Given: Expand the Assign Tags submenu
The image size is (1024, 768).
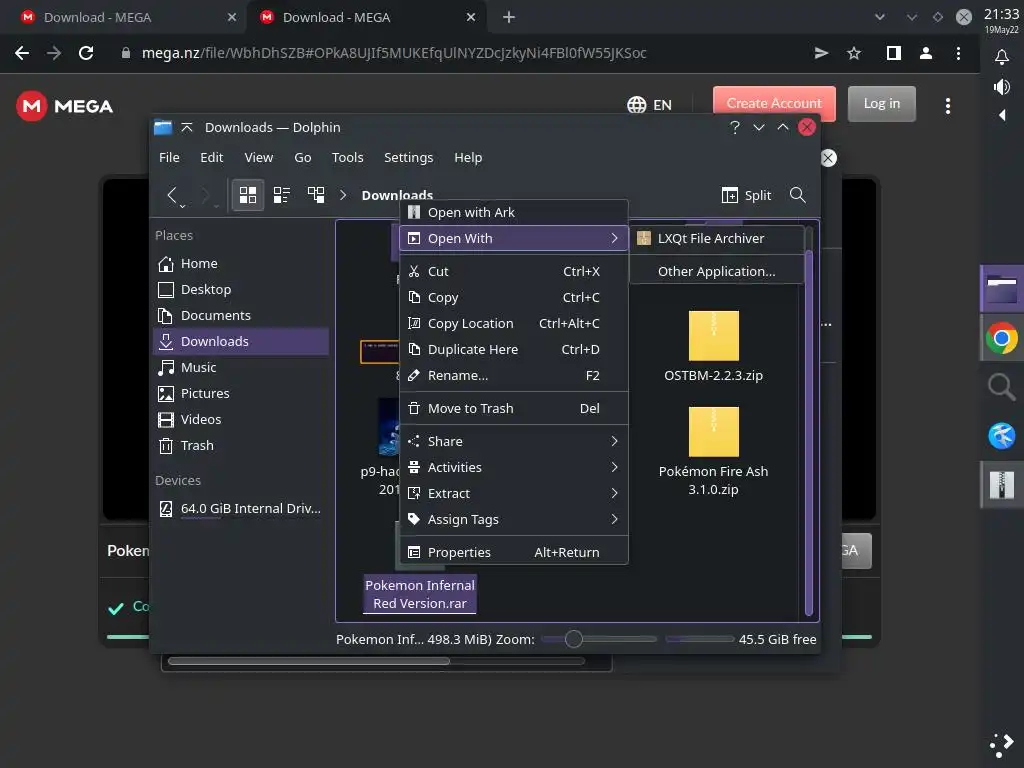Looking at the screenshot, I should (513, 520).
